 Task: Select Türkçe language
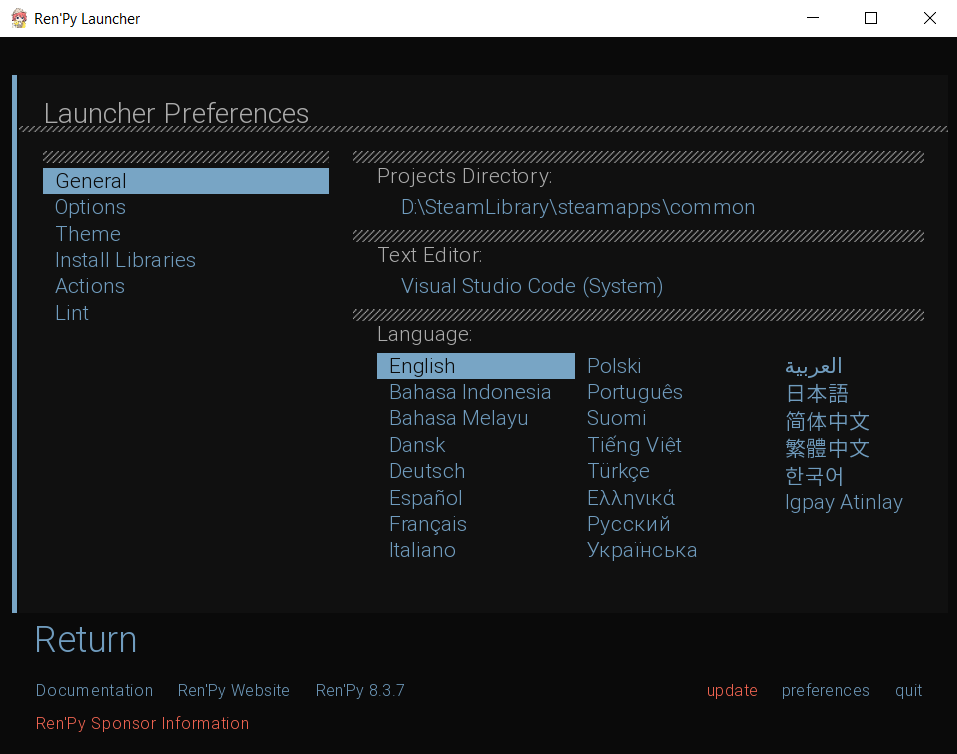point(618,471)
